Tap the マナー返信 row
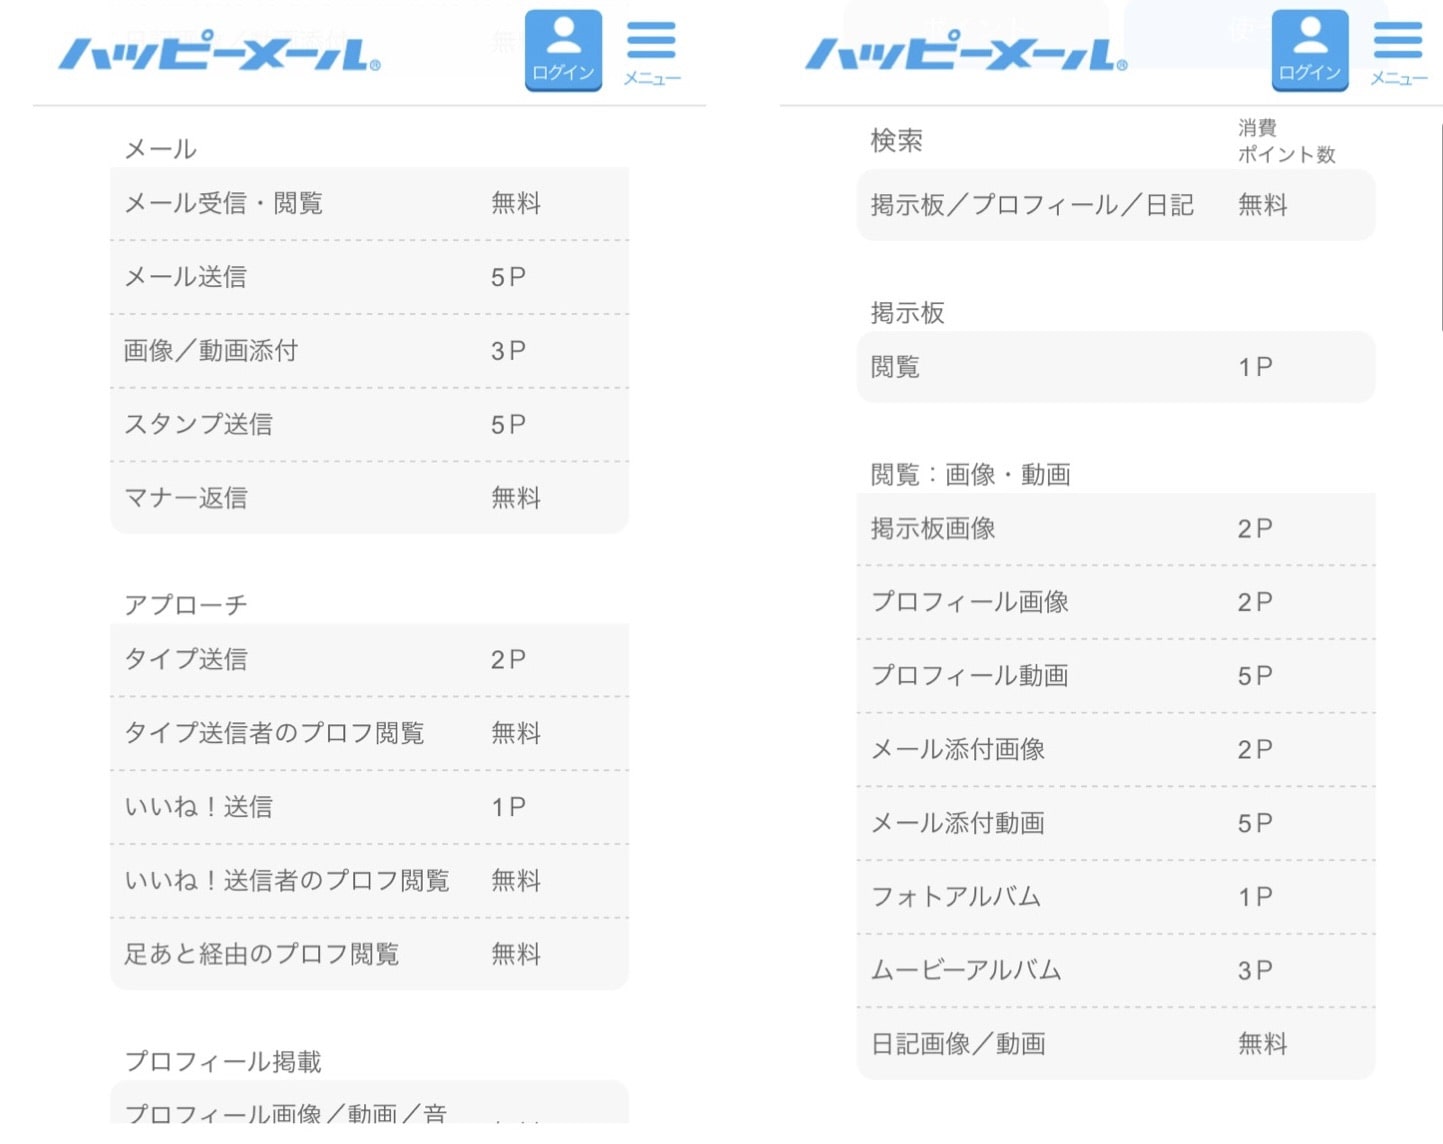This screenshot has height=1144, width=1443. pos(369,498)
